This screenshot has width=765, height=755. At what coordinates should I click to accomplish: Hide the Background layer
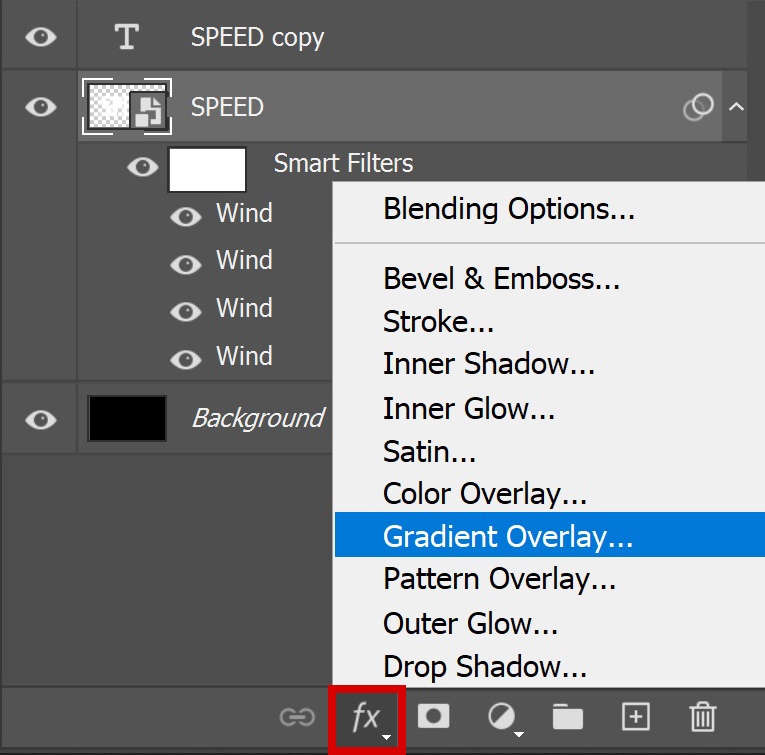[40, 419]
